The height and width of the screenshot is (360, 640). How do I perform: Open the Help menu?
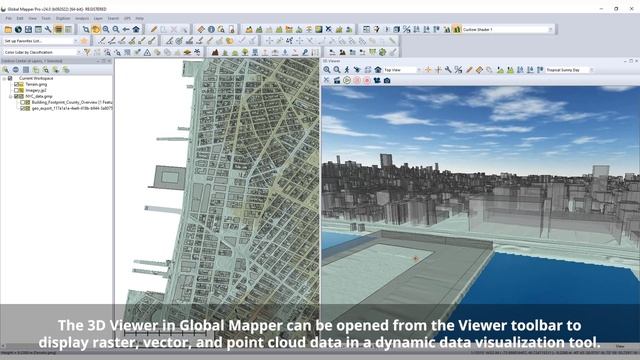click(x=140, y=18)
